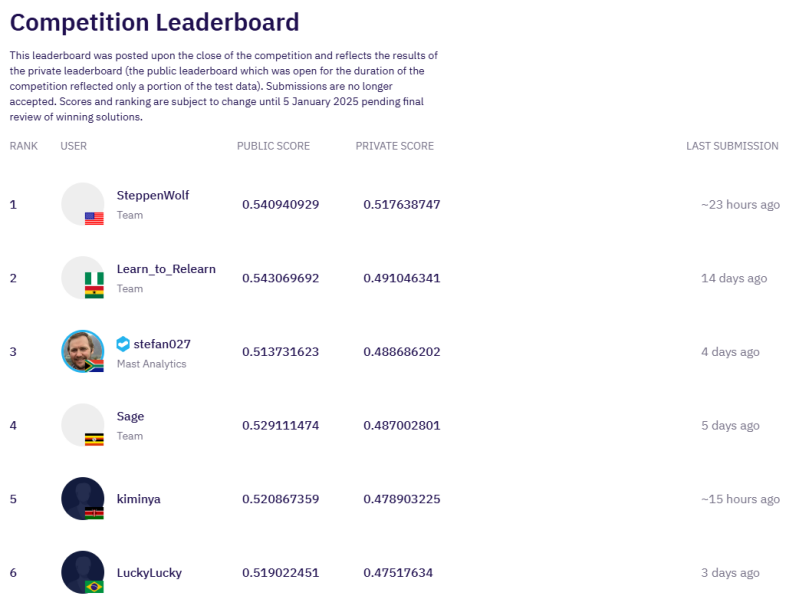Open stefan027's user profile name
Viewport: 799px width, 606px height.
click(162, 344)
